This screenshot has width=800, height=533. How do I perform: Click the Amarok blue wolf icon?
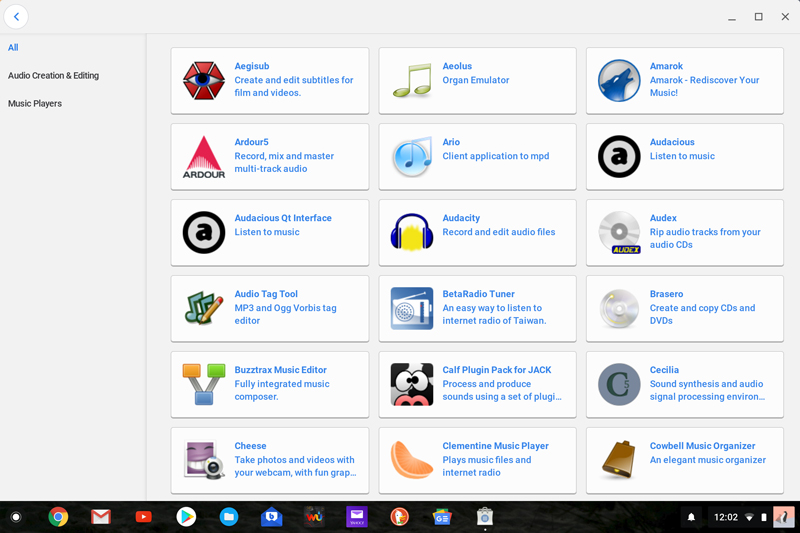(x=619, y=81)
